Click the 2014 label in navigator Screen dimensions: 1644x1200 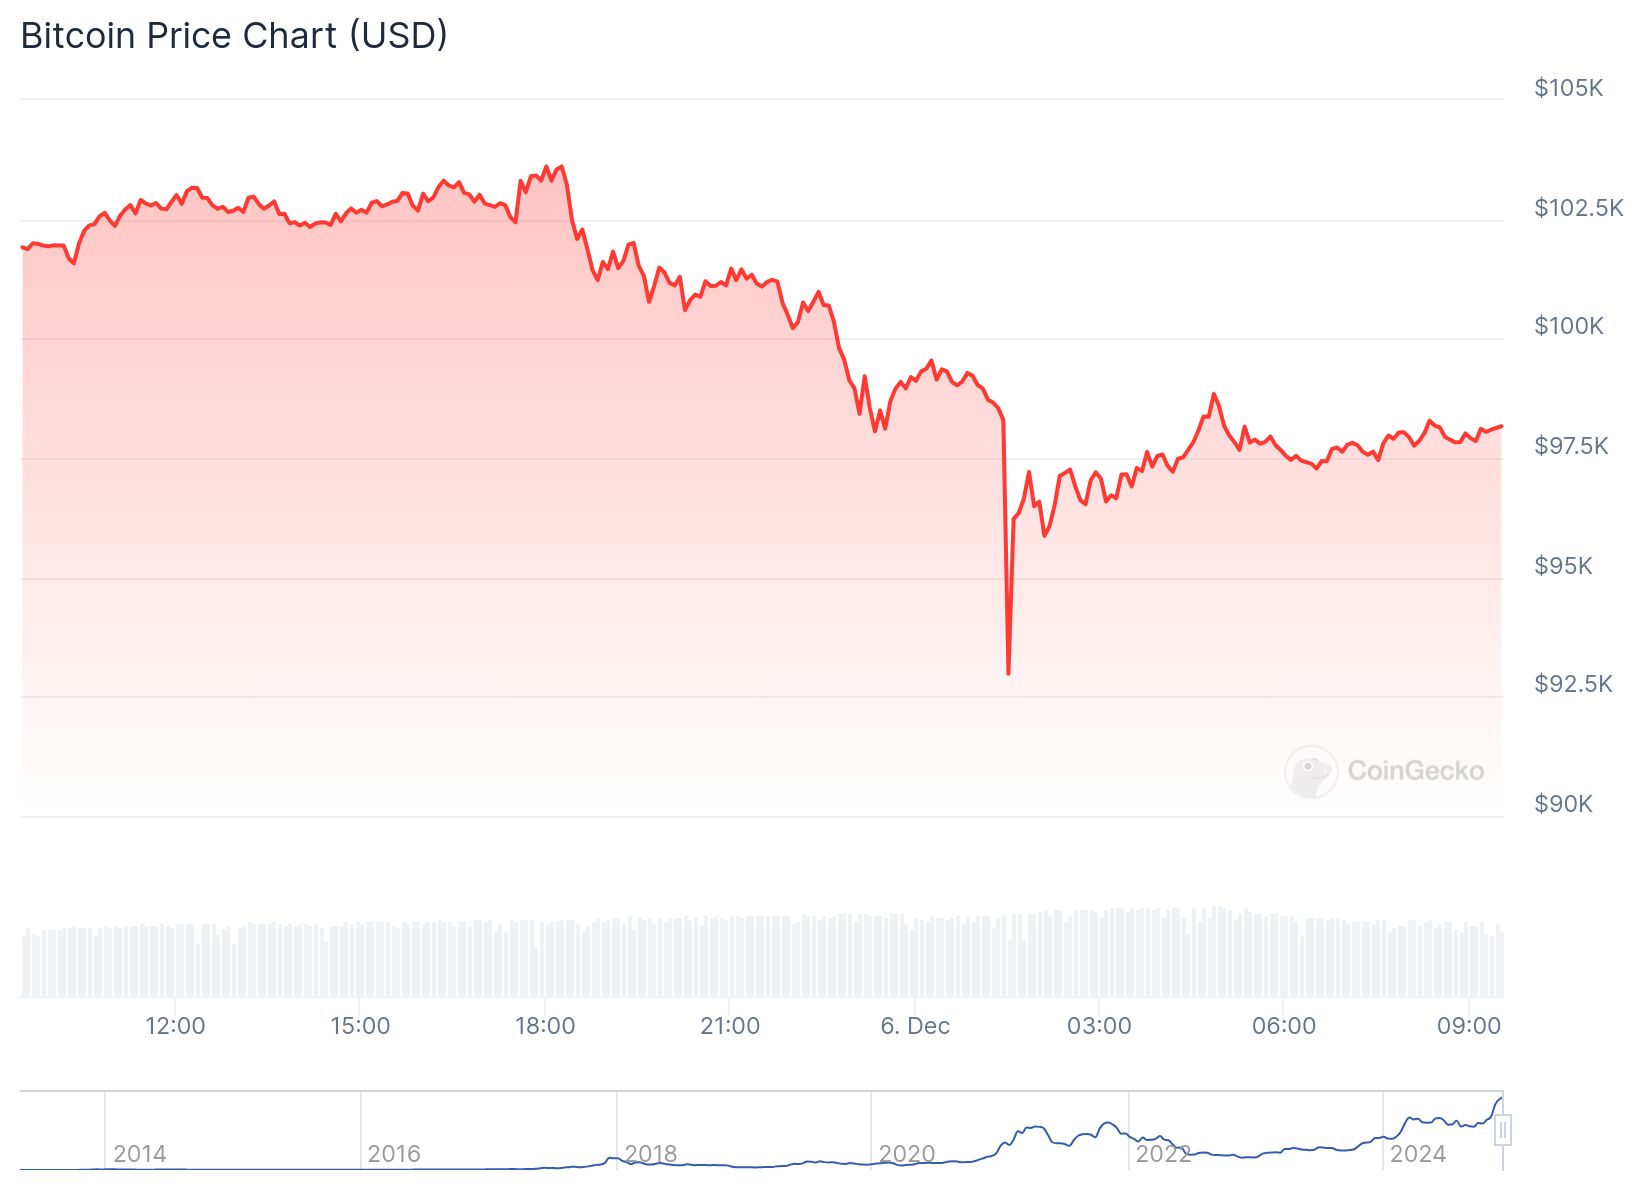[139, 1154]
